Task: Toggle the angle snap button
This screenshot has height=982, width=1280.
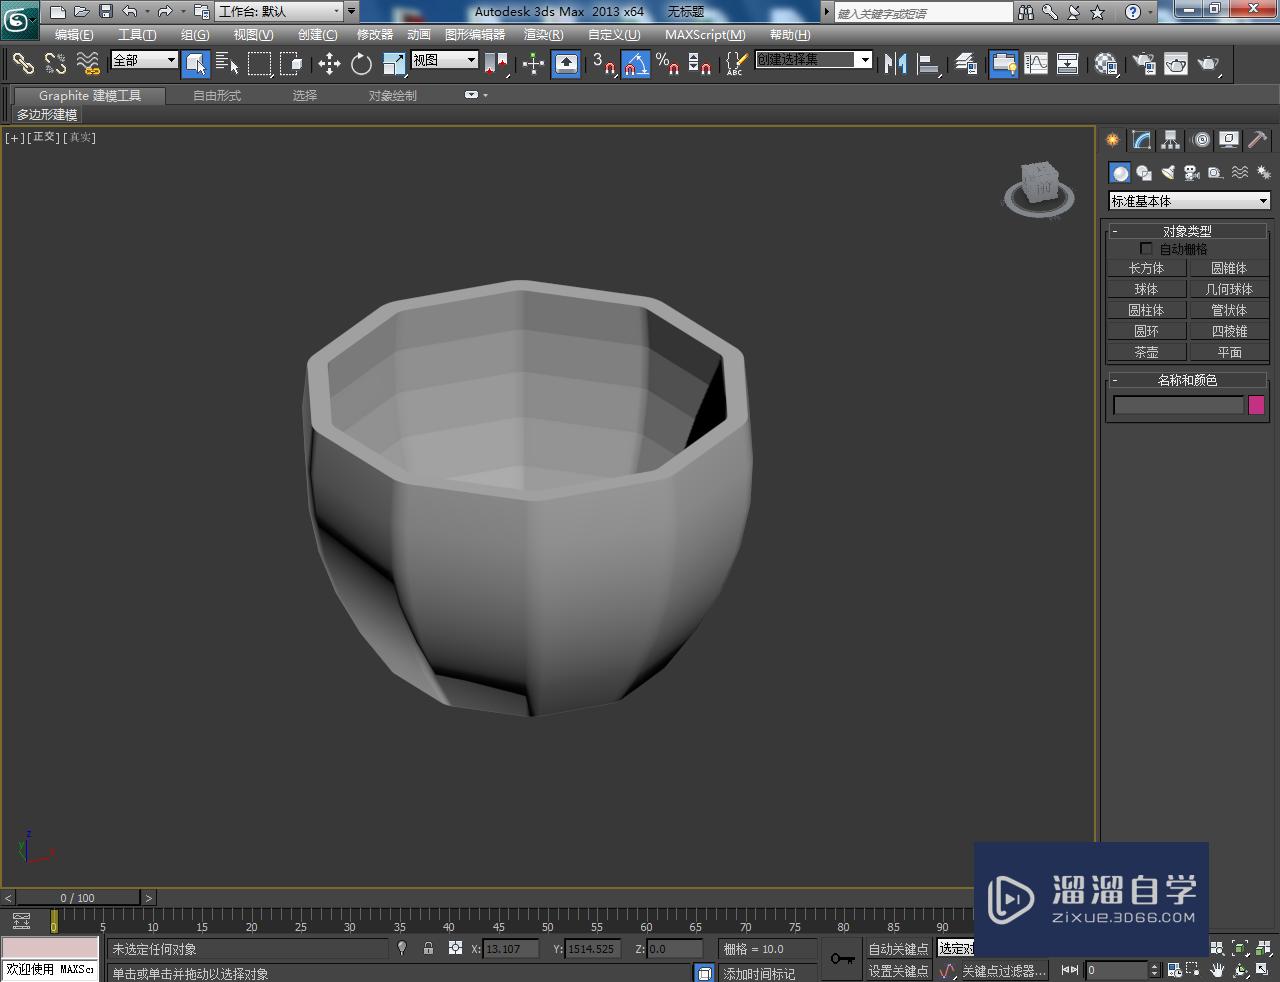Action: (x=636, y=64)
